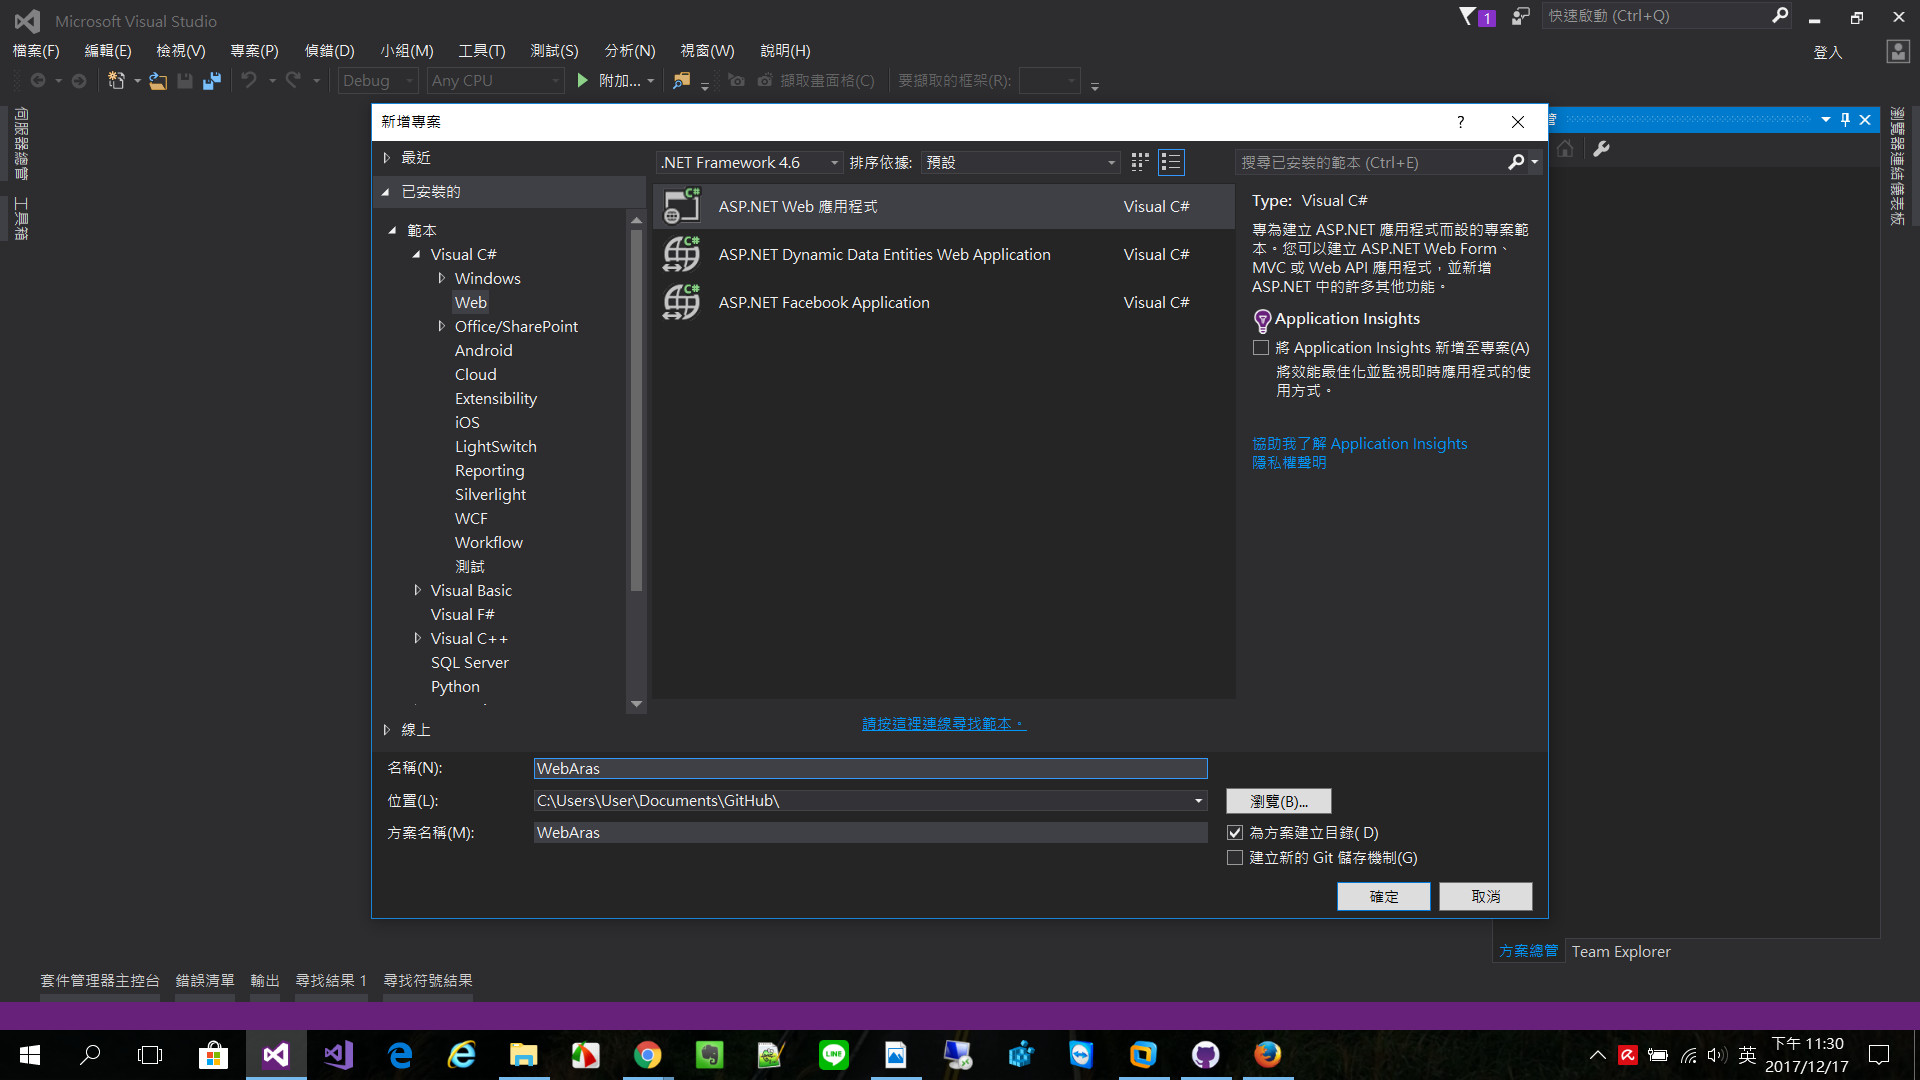Enable create new Git repository checkbox
1920x1080 pixels.
(1235, 858)
